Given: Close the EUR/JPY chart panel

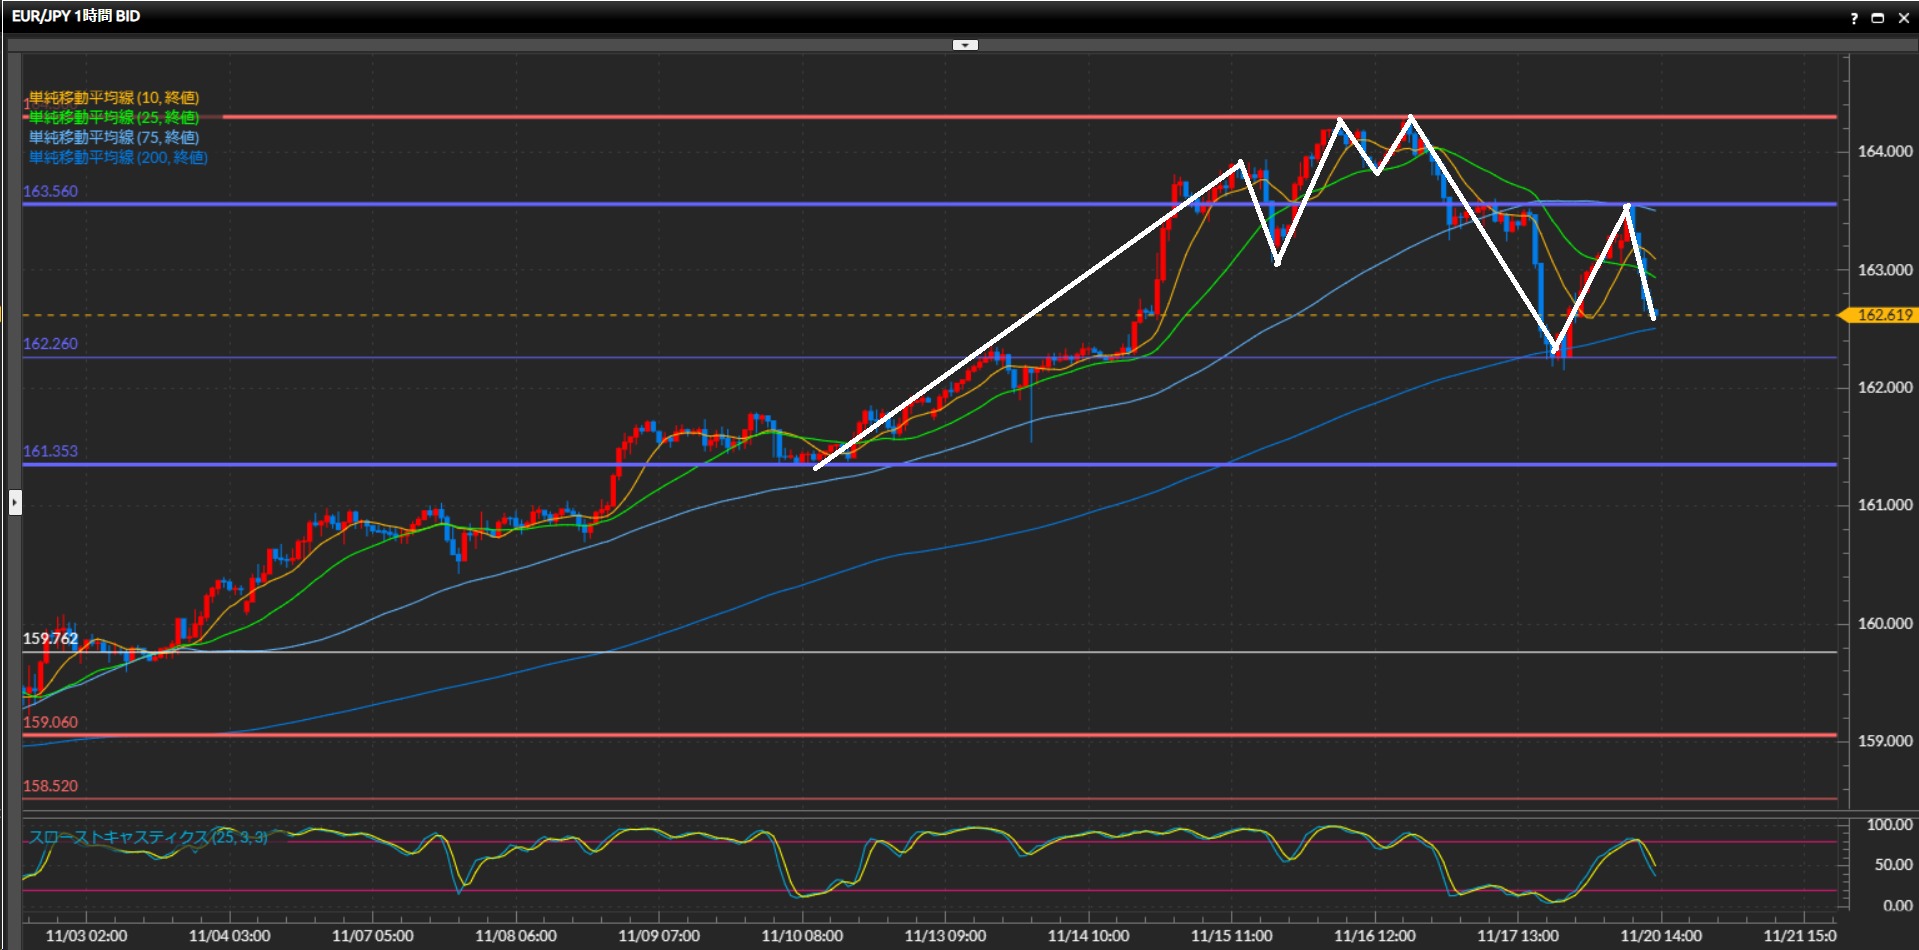Looking at the screenshot, I should pos(1903,18).
